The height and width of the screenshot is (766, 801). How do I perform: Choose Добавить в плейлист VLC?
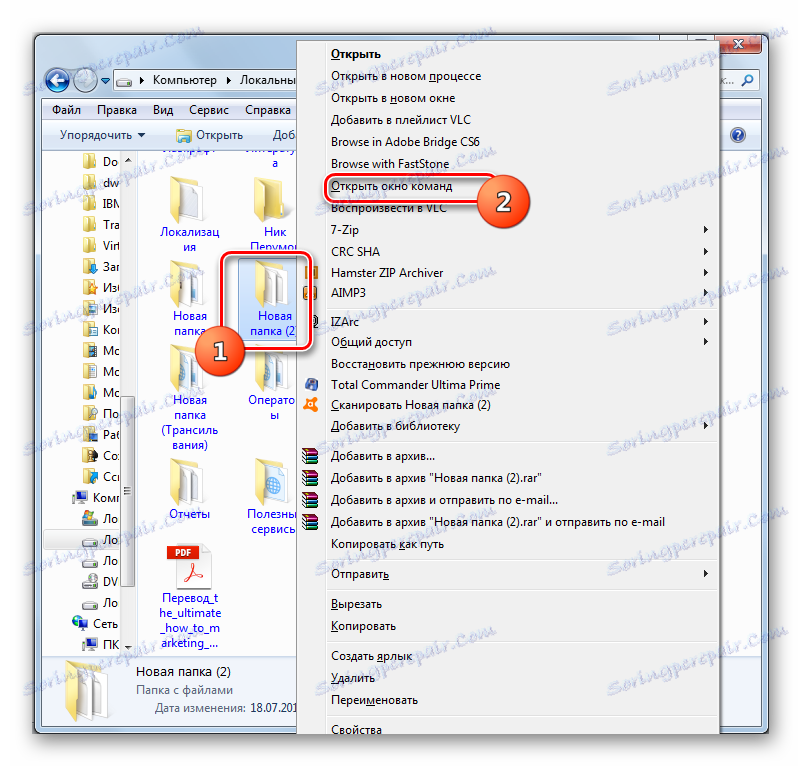(x=400, y=120)
